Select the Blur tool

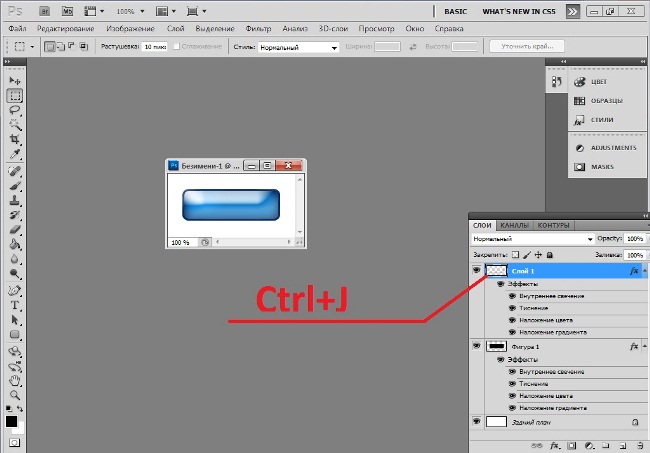[15, 259]
